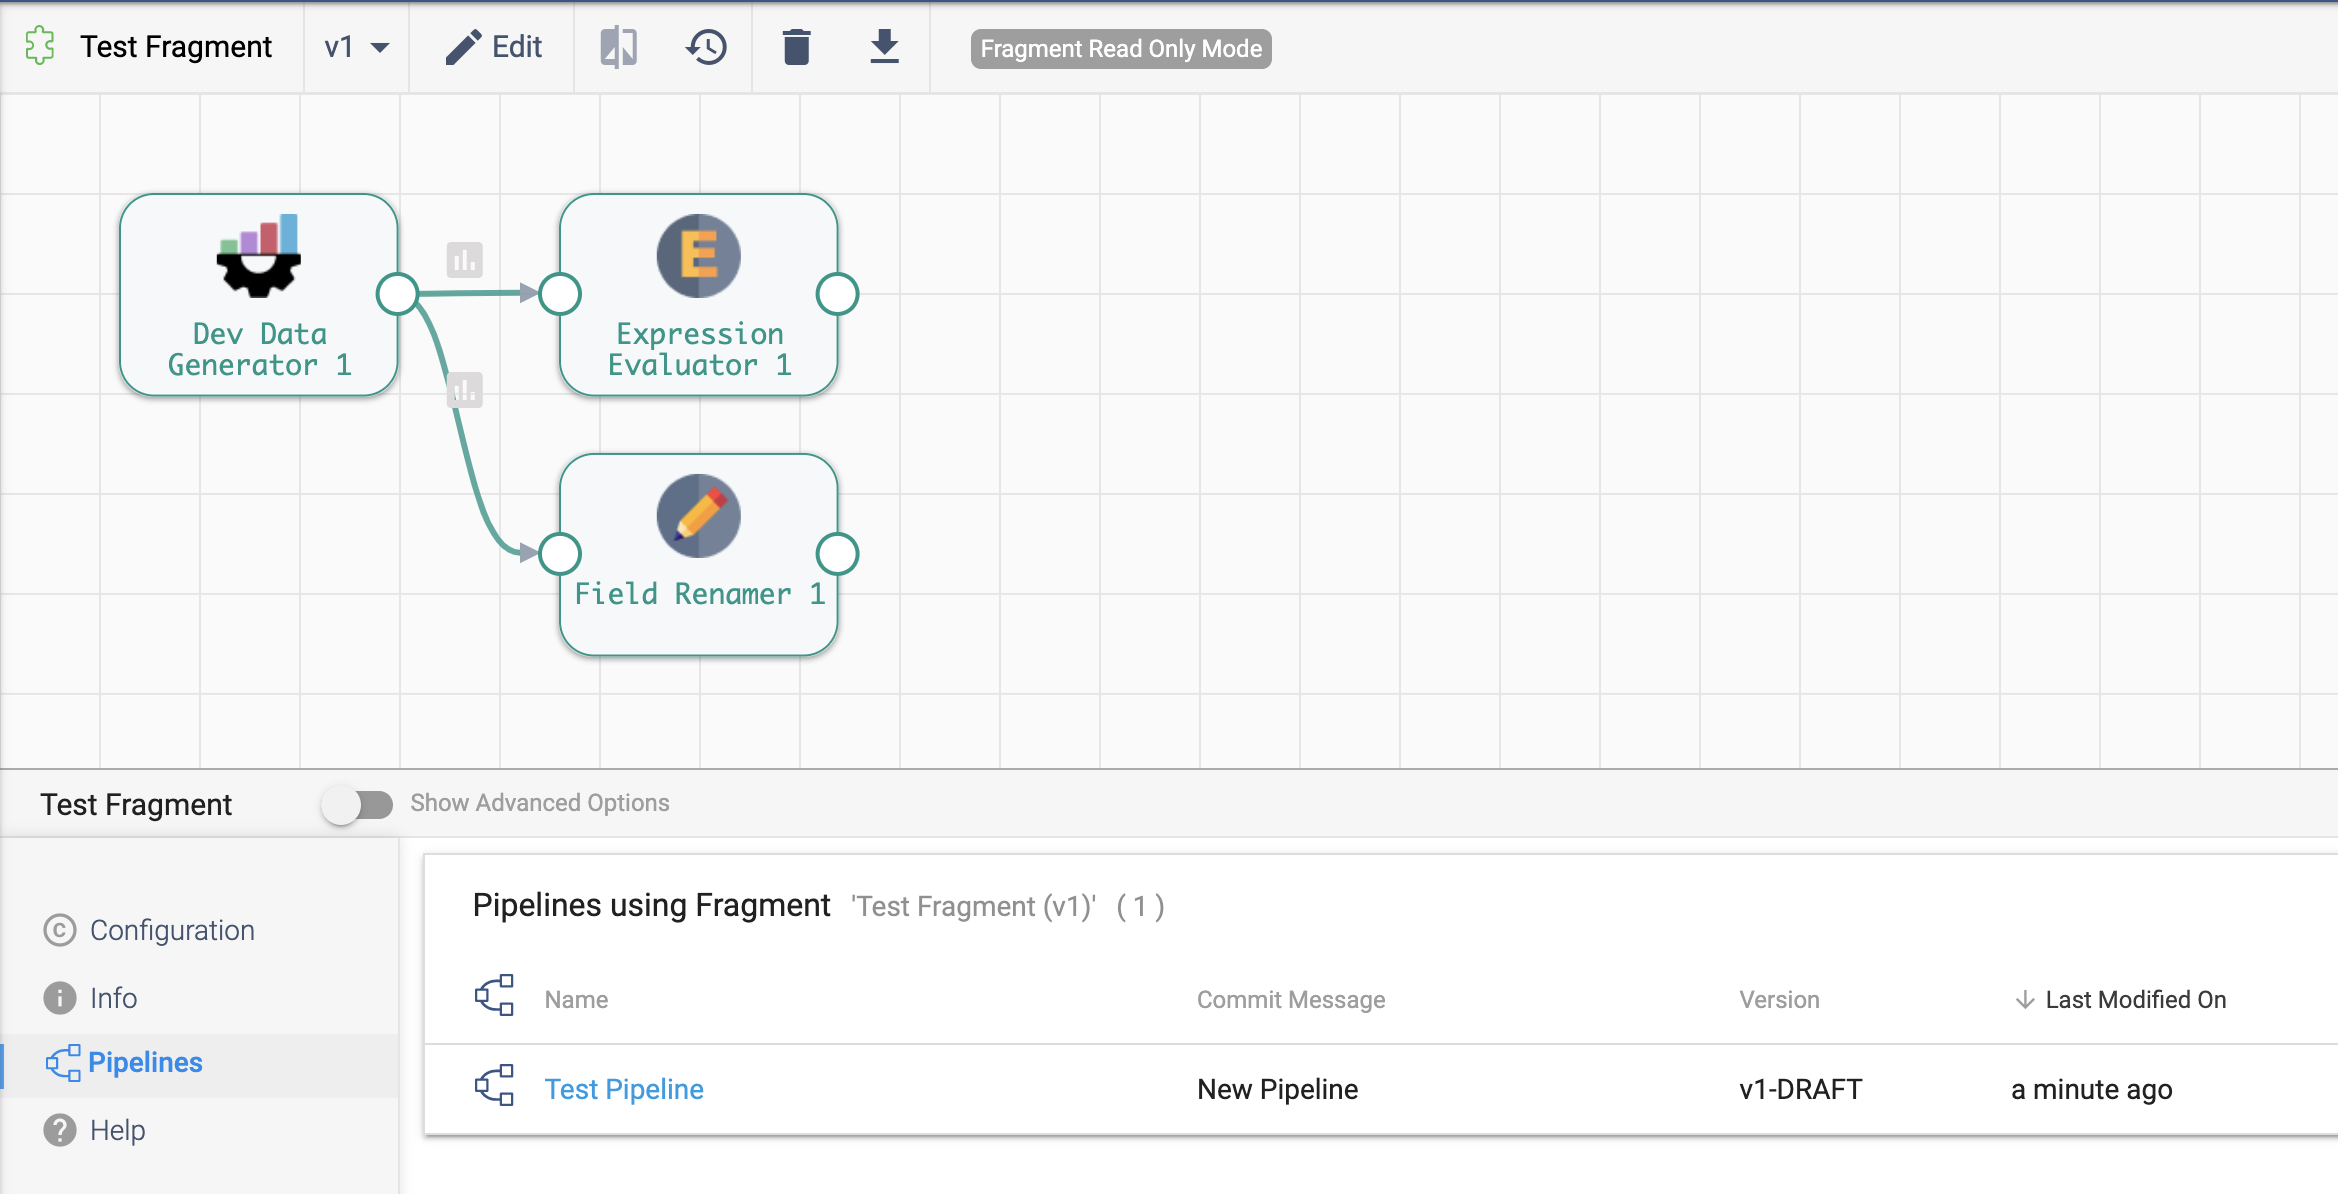Select the Expression Evaluator 1 stage
The height and width of the screenshot is (1194, 2338).
tap(698, 295)
